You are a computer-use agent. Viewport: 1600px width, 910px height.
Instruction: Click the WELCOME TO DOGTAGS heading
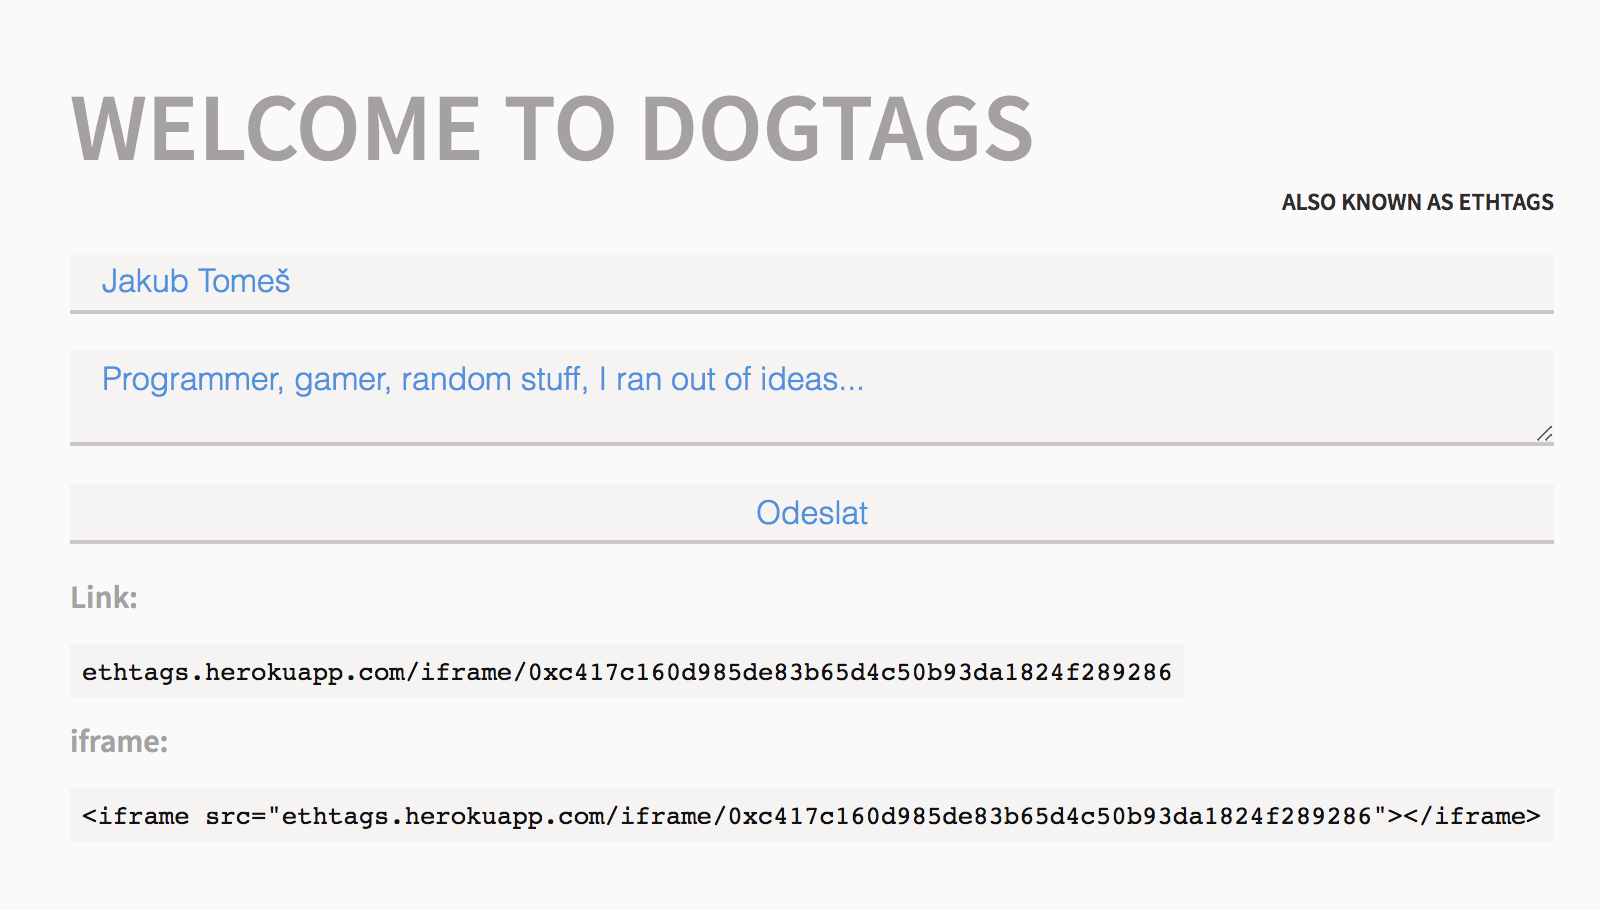(552, 129)
